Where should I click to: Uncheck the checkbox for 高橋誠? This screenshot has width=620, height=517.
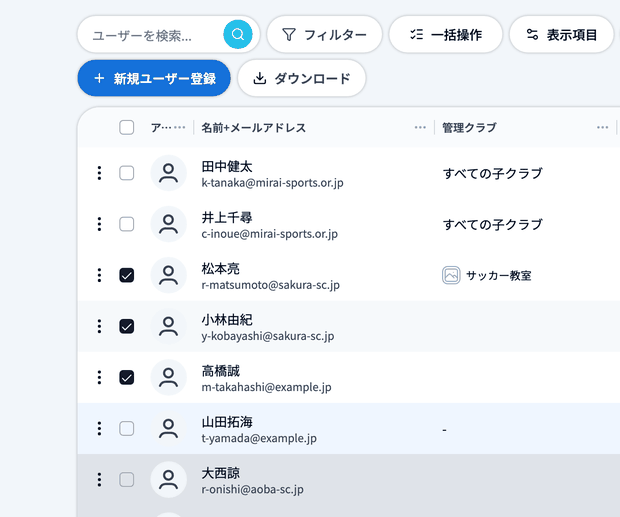click(x=127, y=377)
